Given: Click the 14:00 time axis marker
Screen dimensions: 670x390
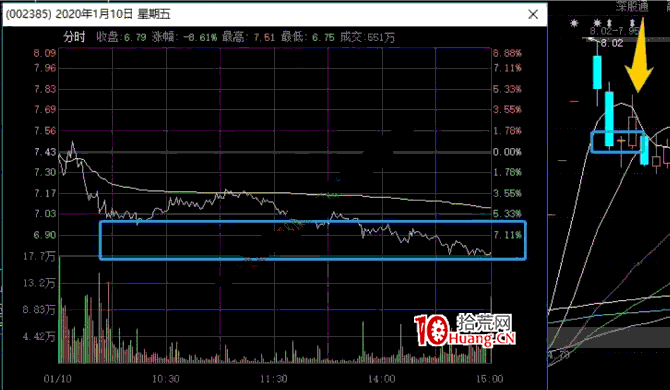Looking at the screenshot, I should tap(382, 379).
